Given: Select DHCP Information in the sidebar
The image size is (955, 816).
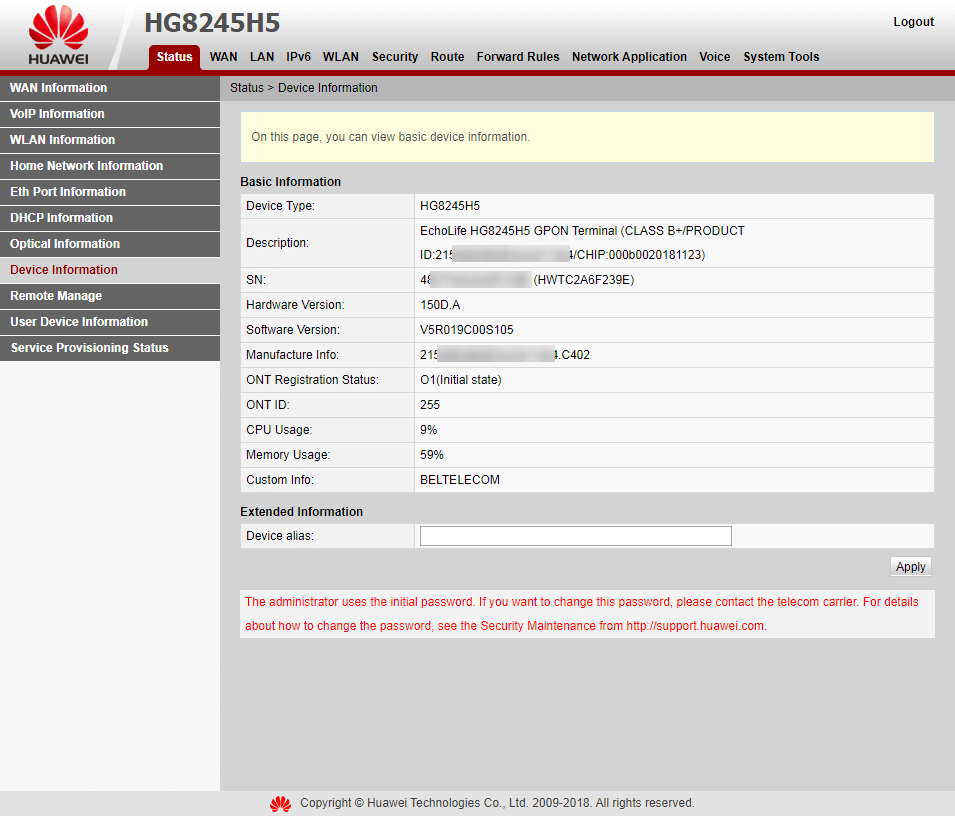Looking at the screenshot, I should click(60, 218).
